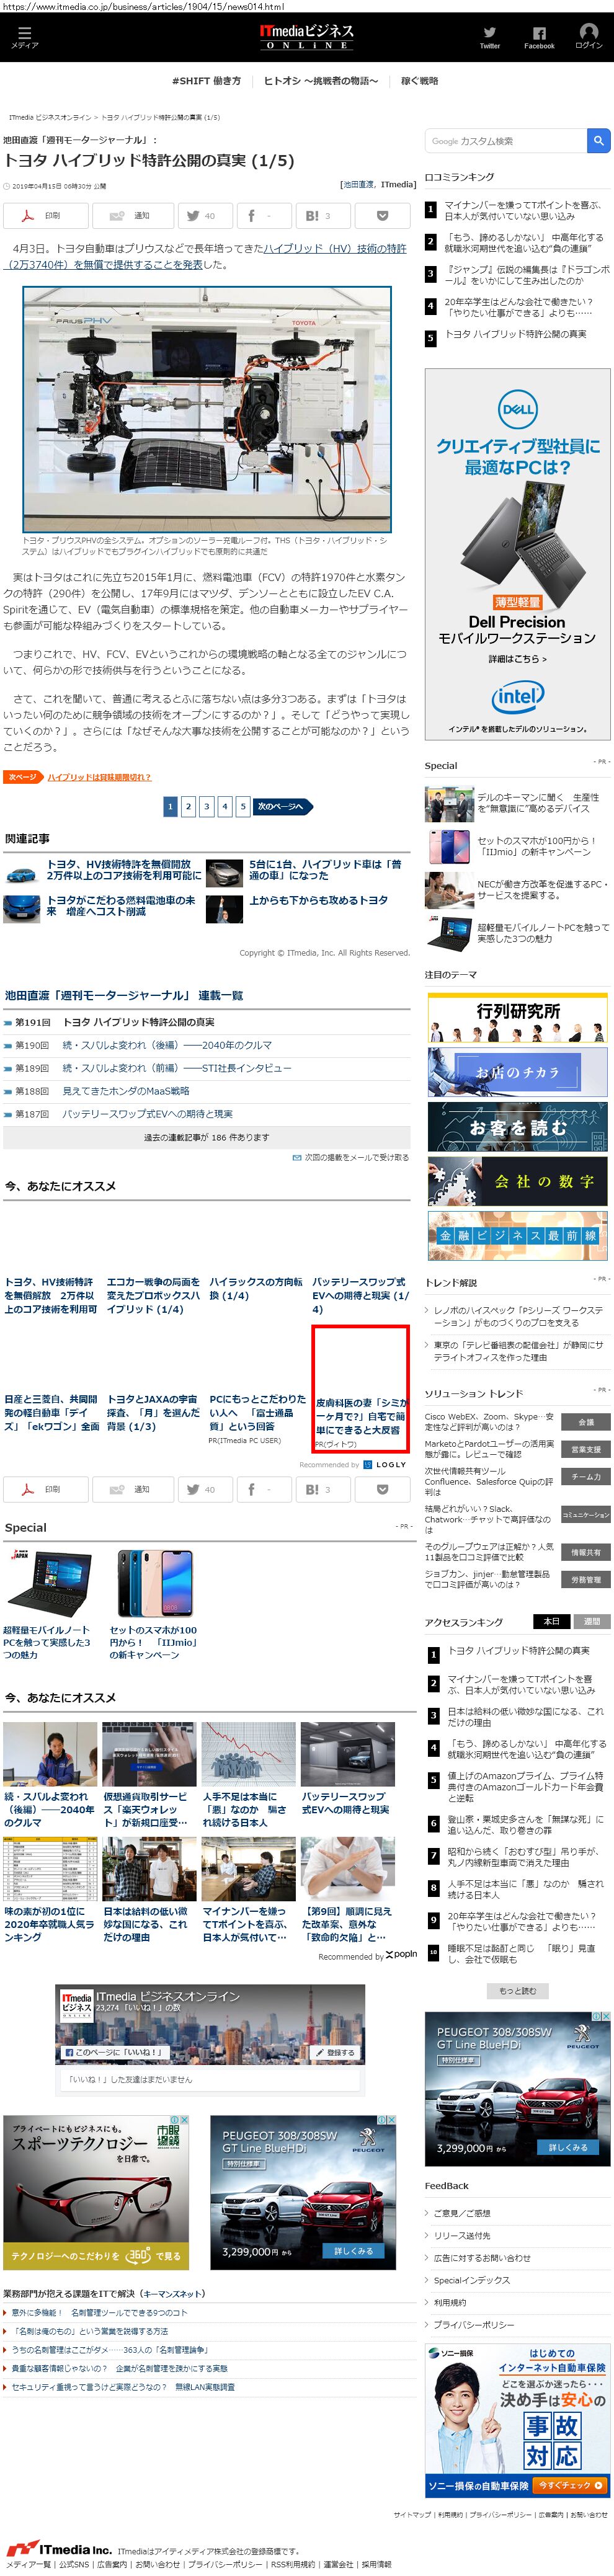This screenshot has width=614, height=2576.
Task: Open series entry 続・スバルよ変われ（後編）
Action: point(167,1045)
